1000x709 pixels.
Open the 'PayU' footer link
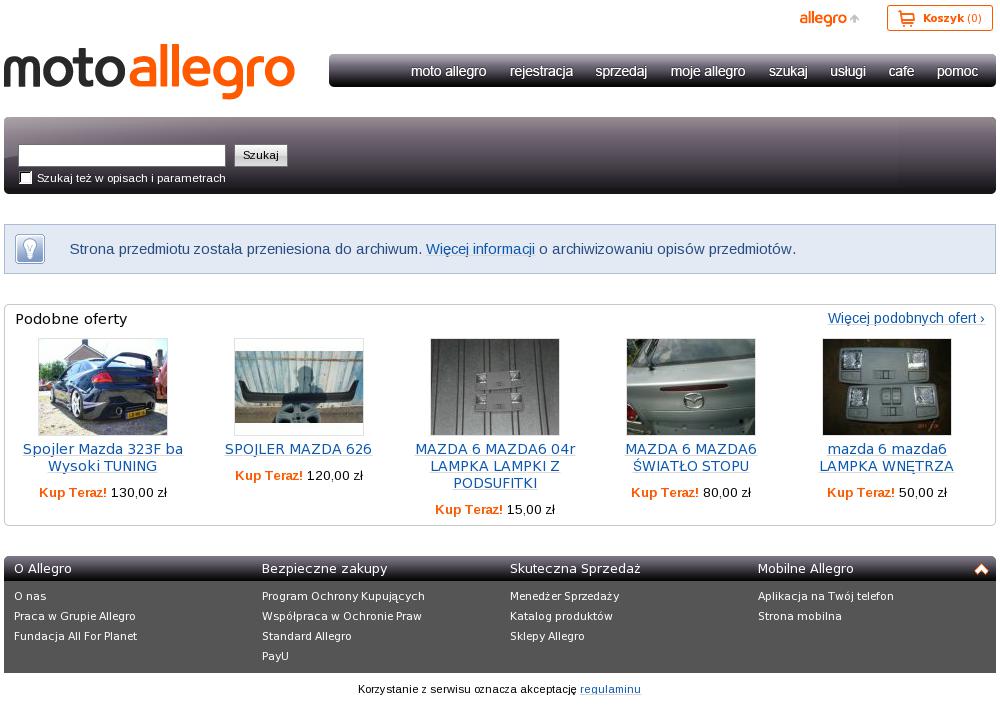pos(275,655)
